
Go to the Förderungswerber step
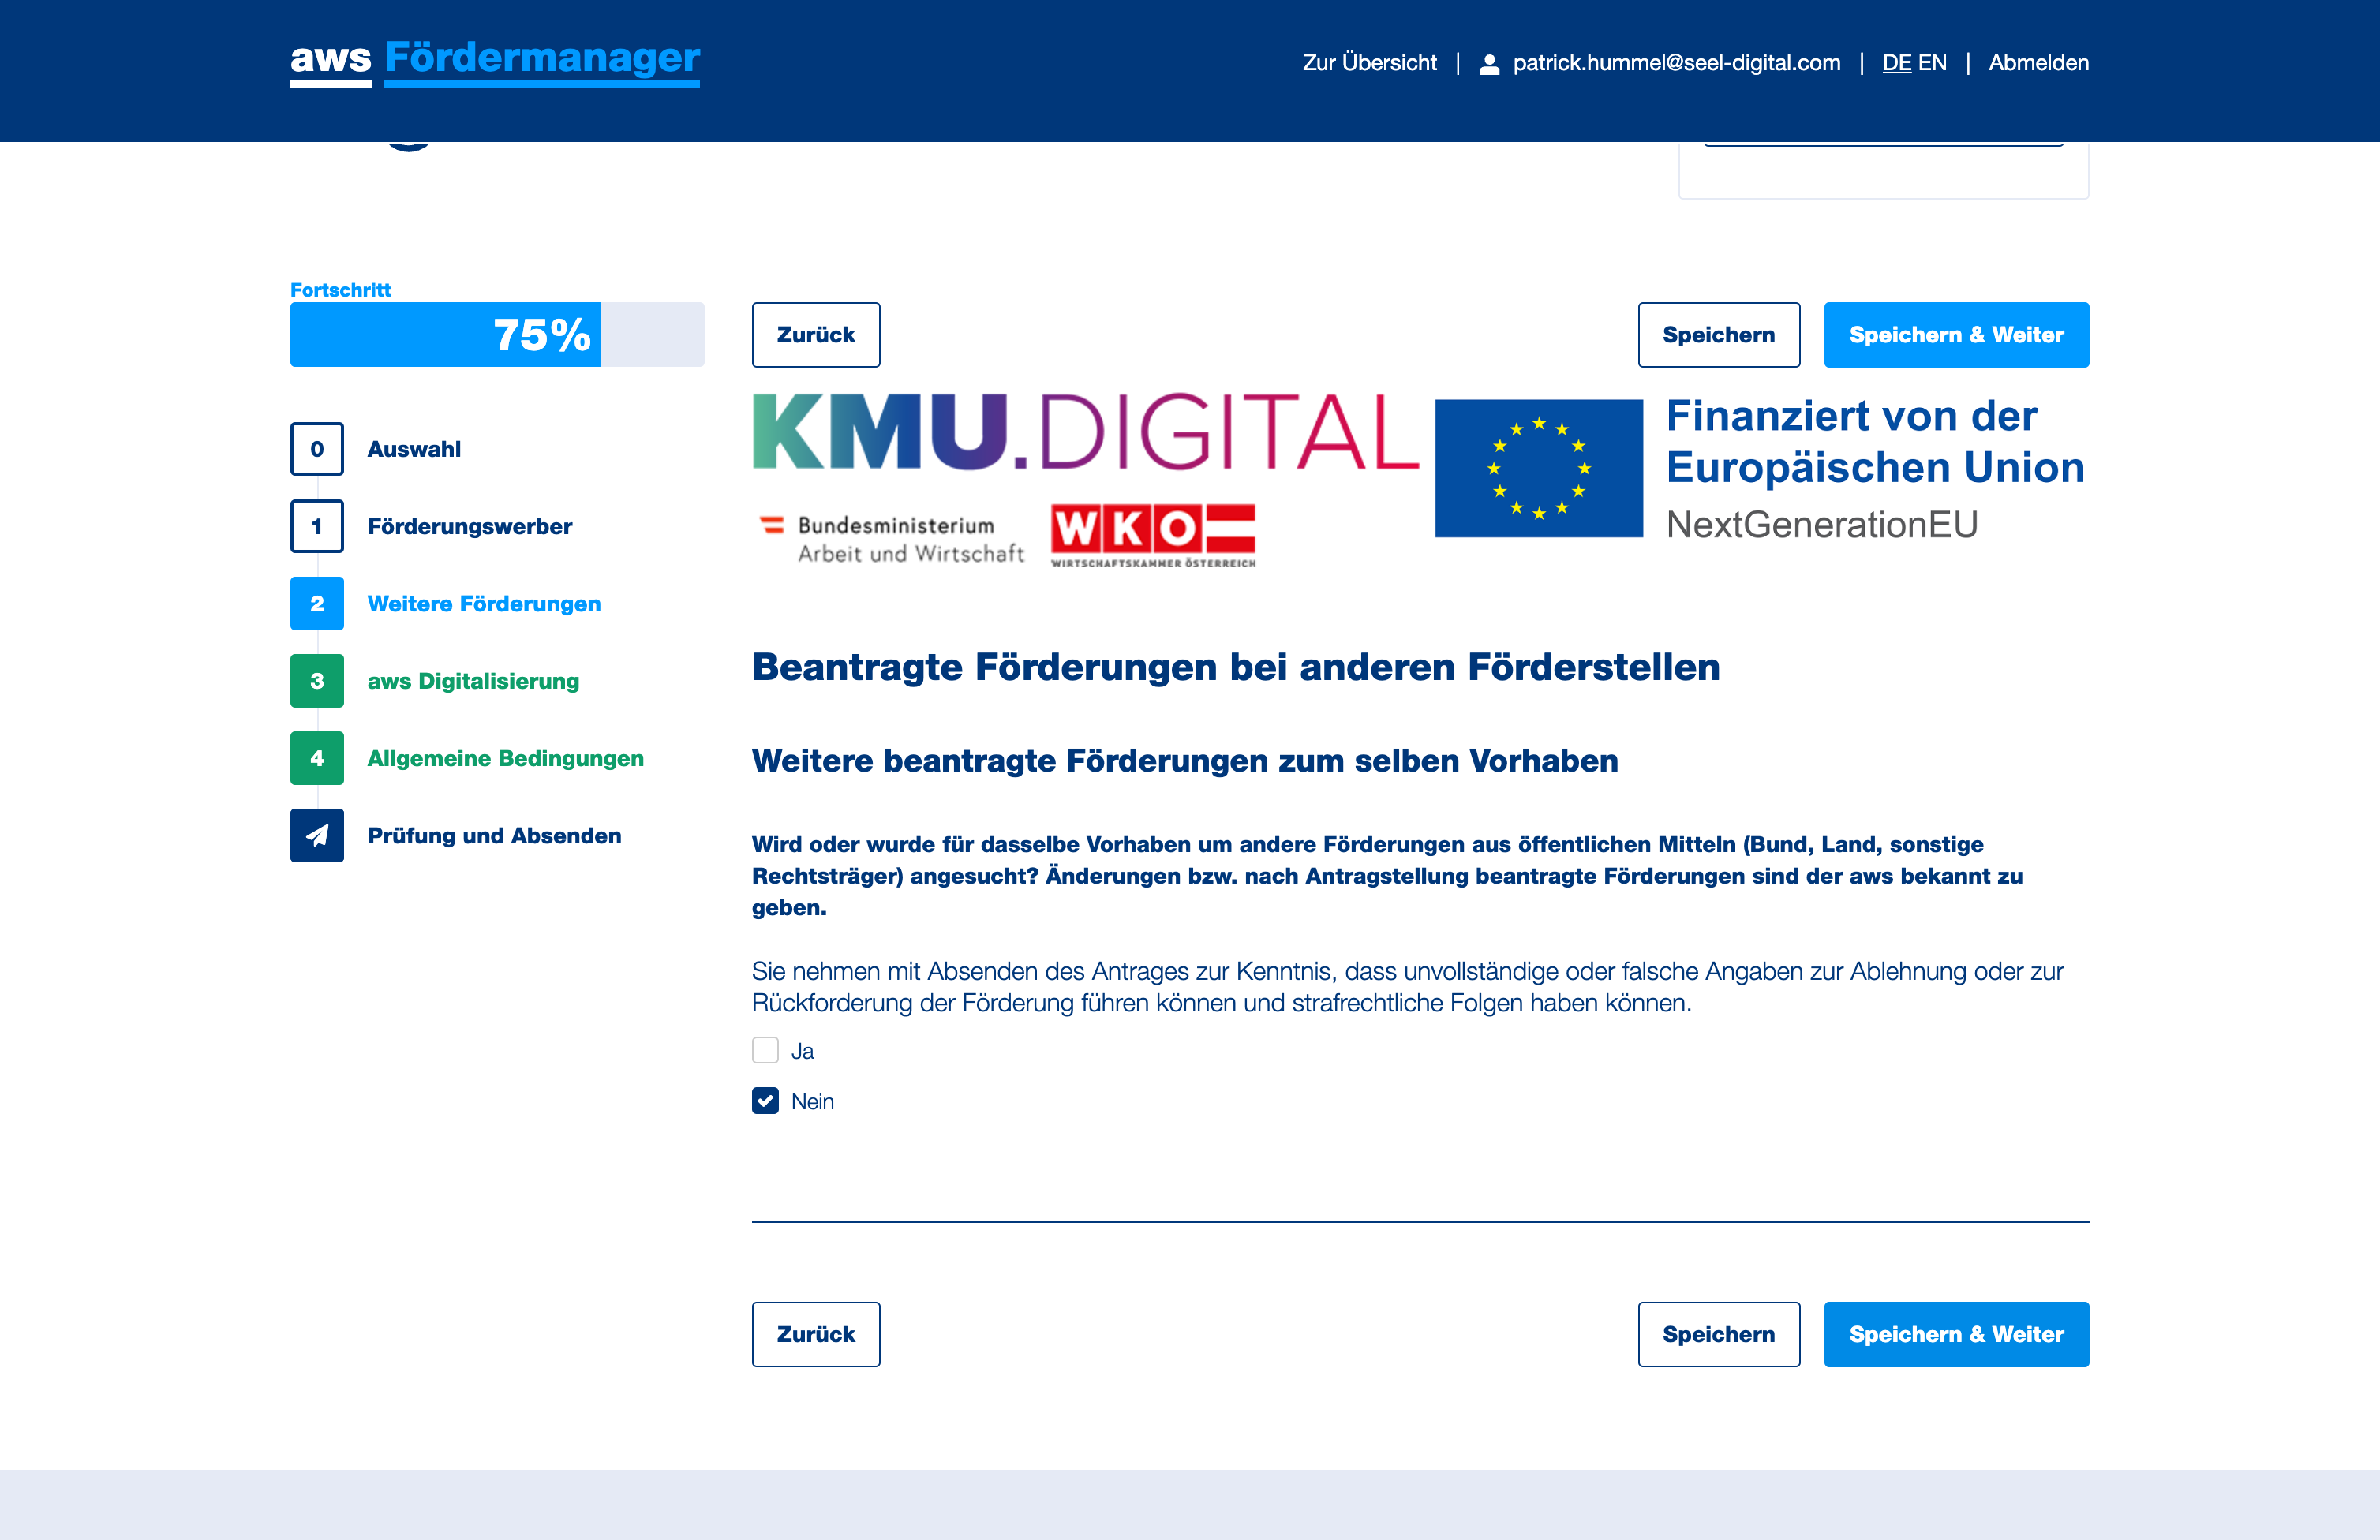pos(470,526)
